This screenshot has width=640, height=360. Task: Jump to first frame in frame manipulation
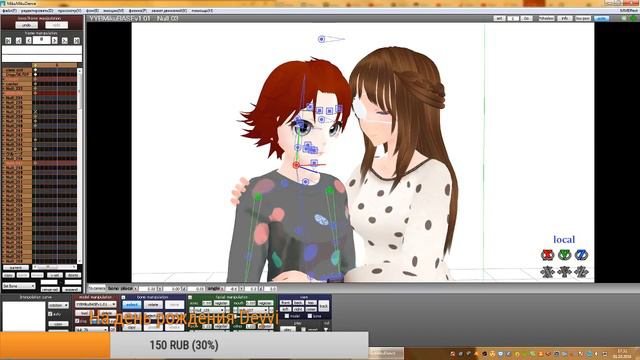tap(8, 40)
